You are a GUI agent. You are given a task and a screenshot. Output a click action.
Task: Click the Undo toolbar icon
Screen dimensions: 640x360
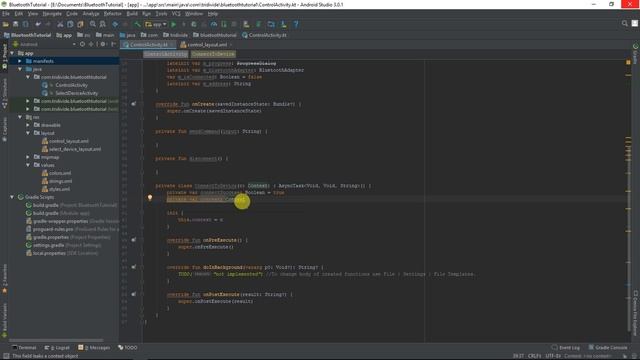[38, 24]
